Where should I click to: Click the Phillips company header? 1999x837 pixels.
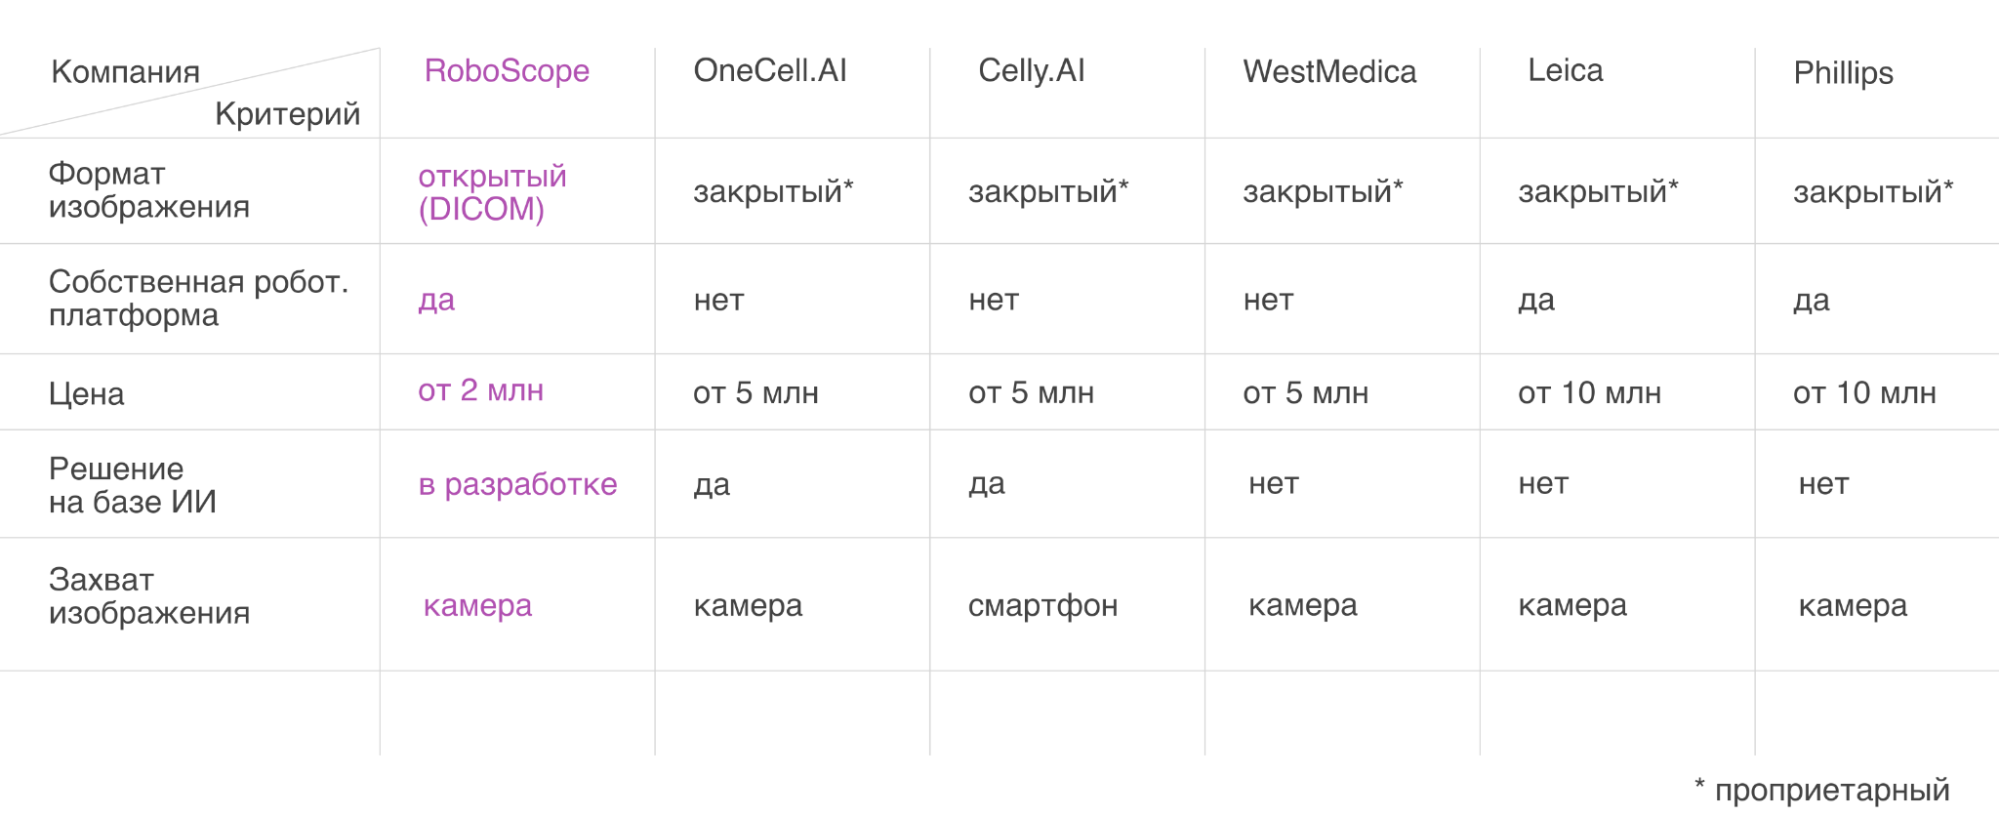coord(1842,73)
